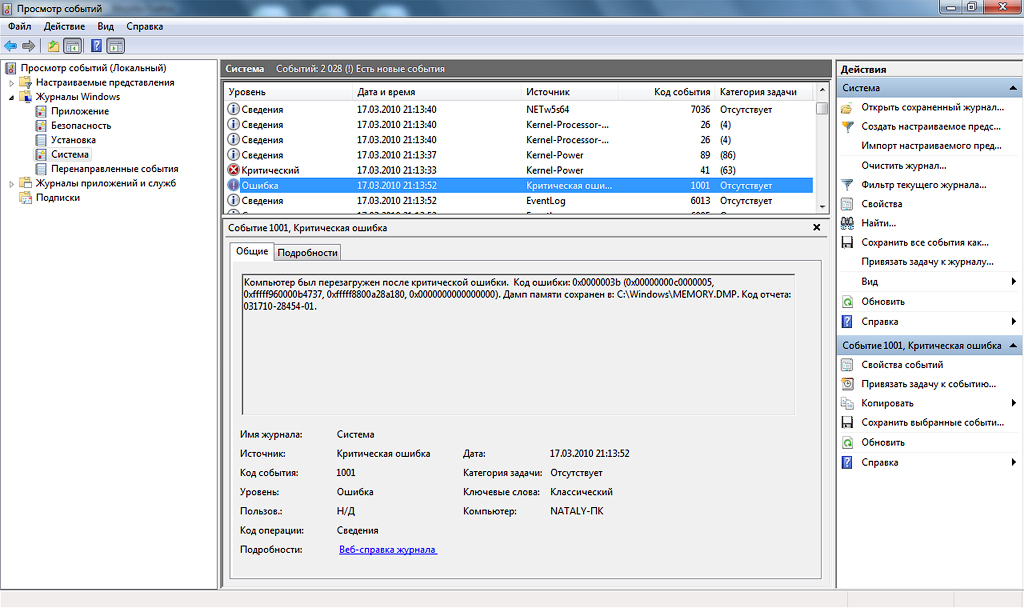The width and height of the screenshot is (1024, 608).
Task: Click the open saved log folder icon
Action: click(x=847, y=108)
